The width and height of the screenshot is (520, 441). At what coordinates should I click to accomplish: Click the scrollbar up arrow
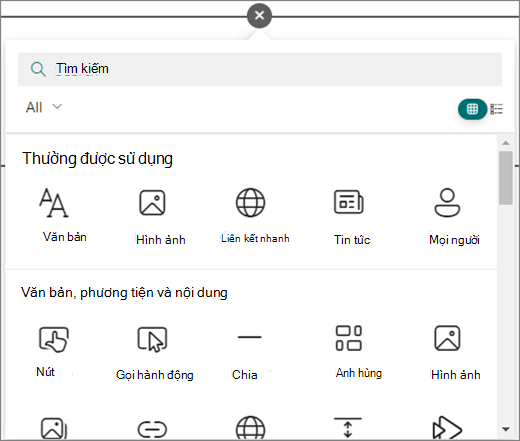coord(506,143)
